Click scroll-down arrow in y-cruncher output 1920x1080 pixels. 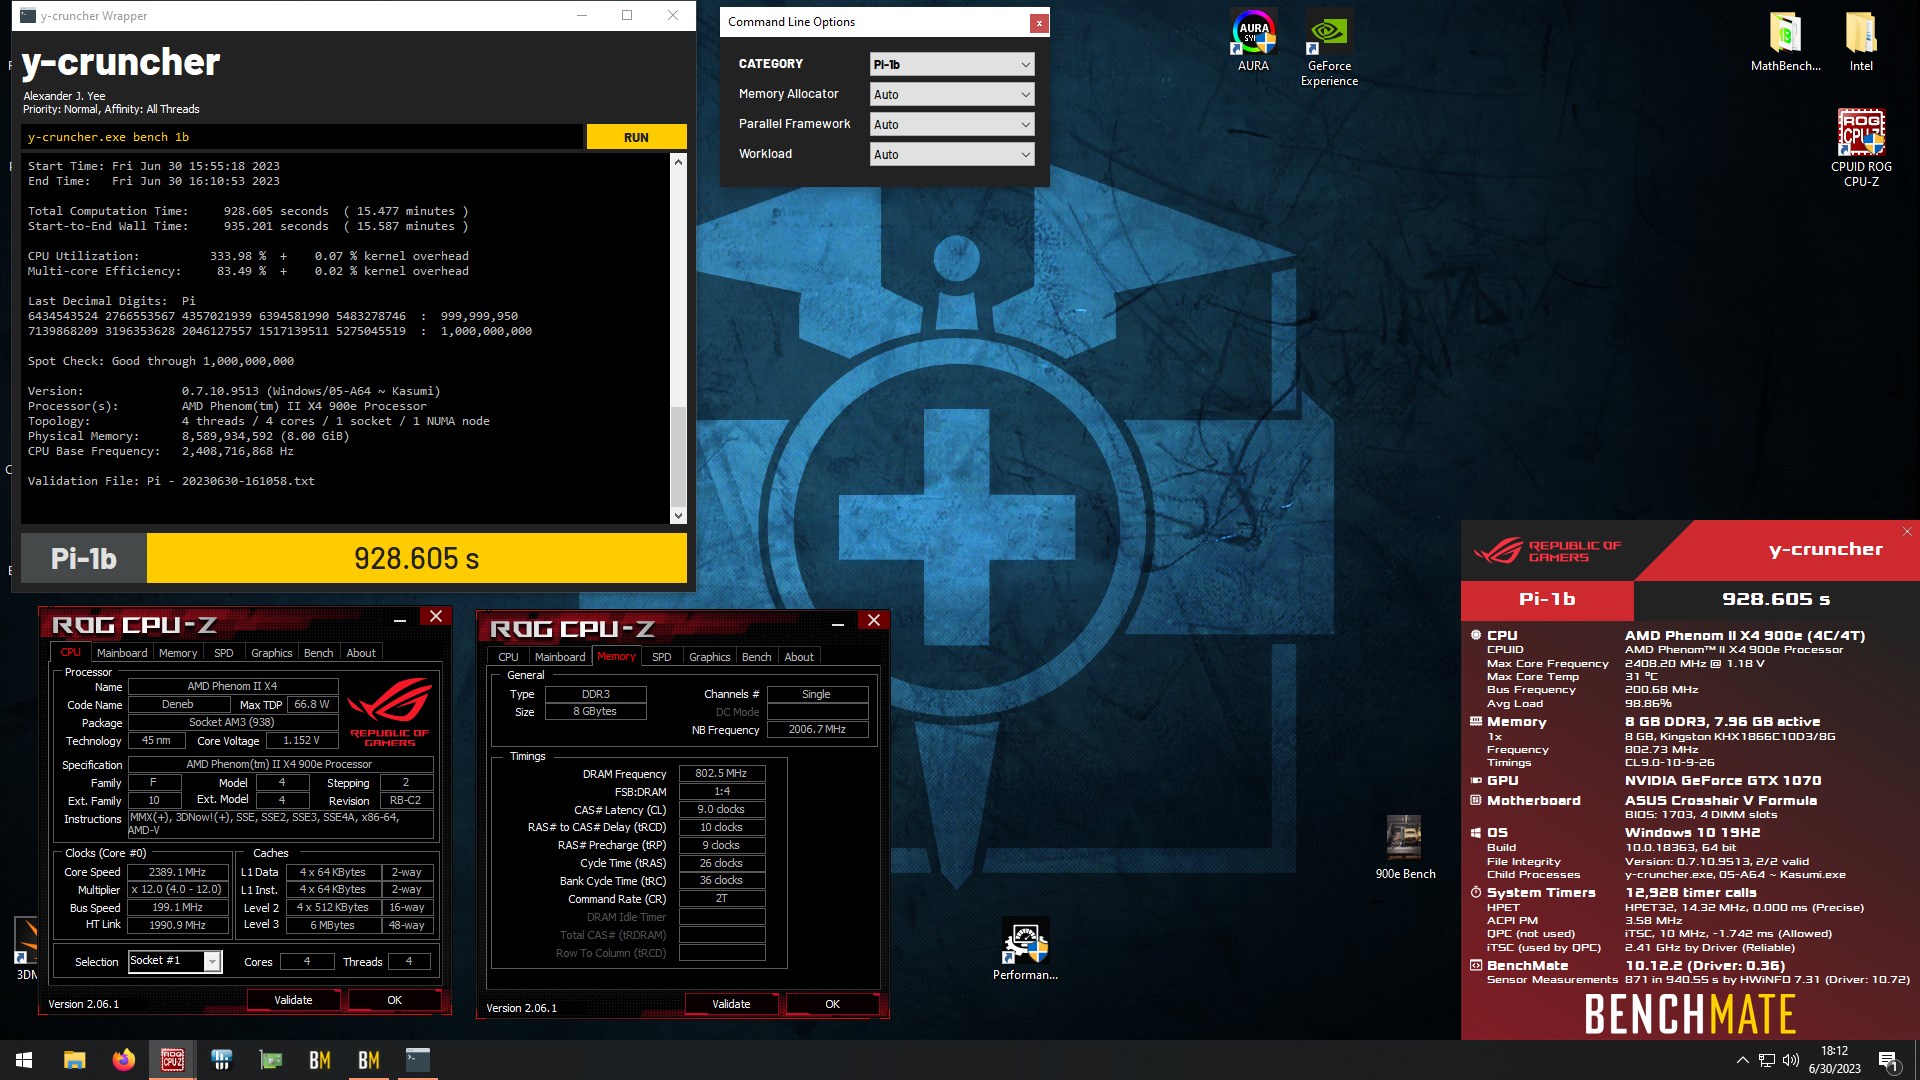678,516
